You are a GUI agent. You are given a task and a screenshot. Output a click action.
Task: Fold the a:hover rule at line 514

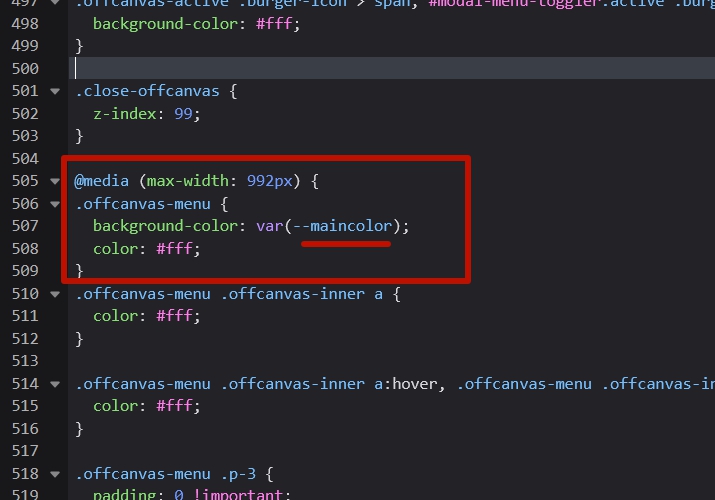coord(55,384)
